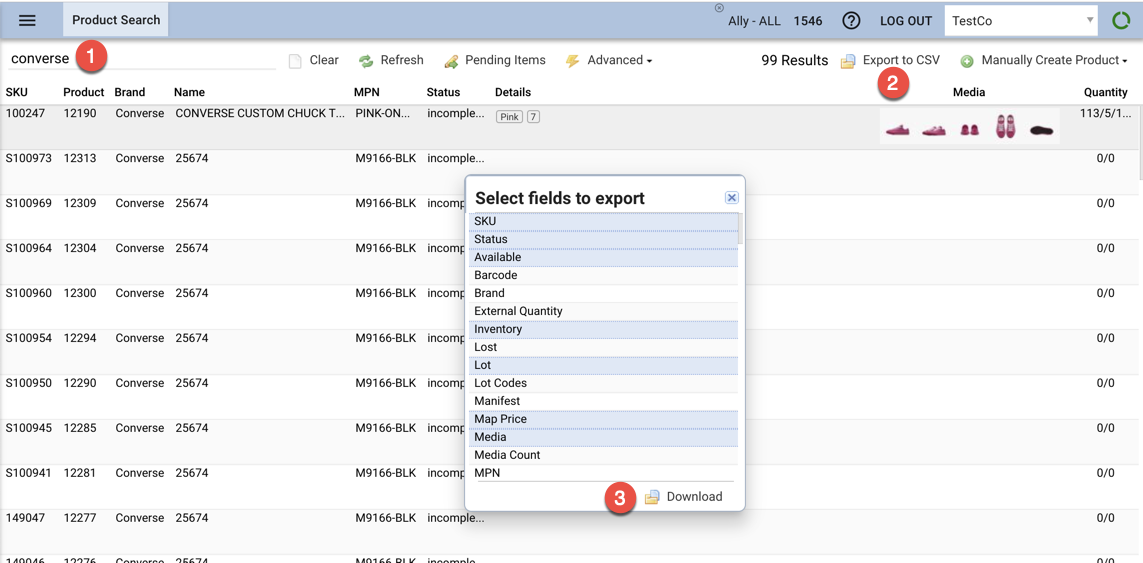1143x563 pixels.
Task: Switch to the Product Search tab
Action: click(x=116, y=20)
